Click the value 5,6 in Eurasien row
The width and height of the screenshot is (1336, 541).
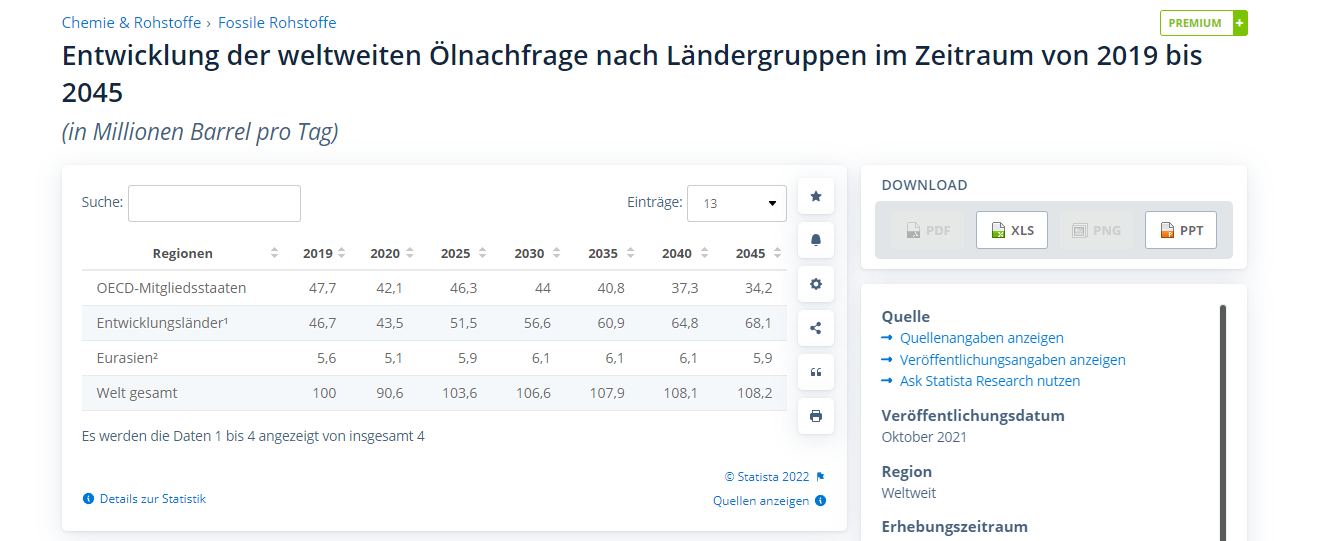326,358
